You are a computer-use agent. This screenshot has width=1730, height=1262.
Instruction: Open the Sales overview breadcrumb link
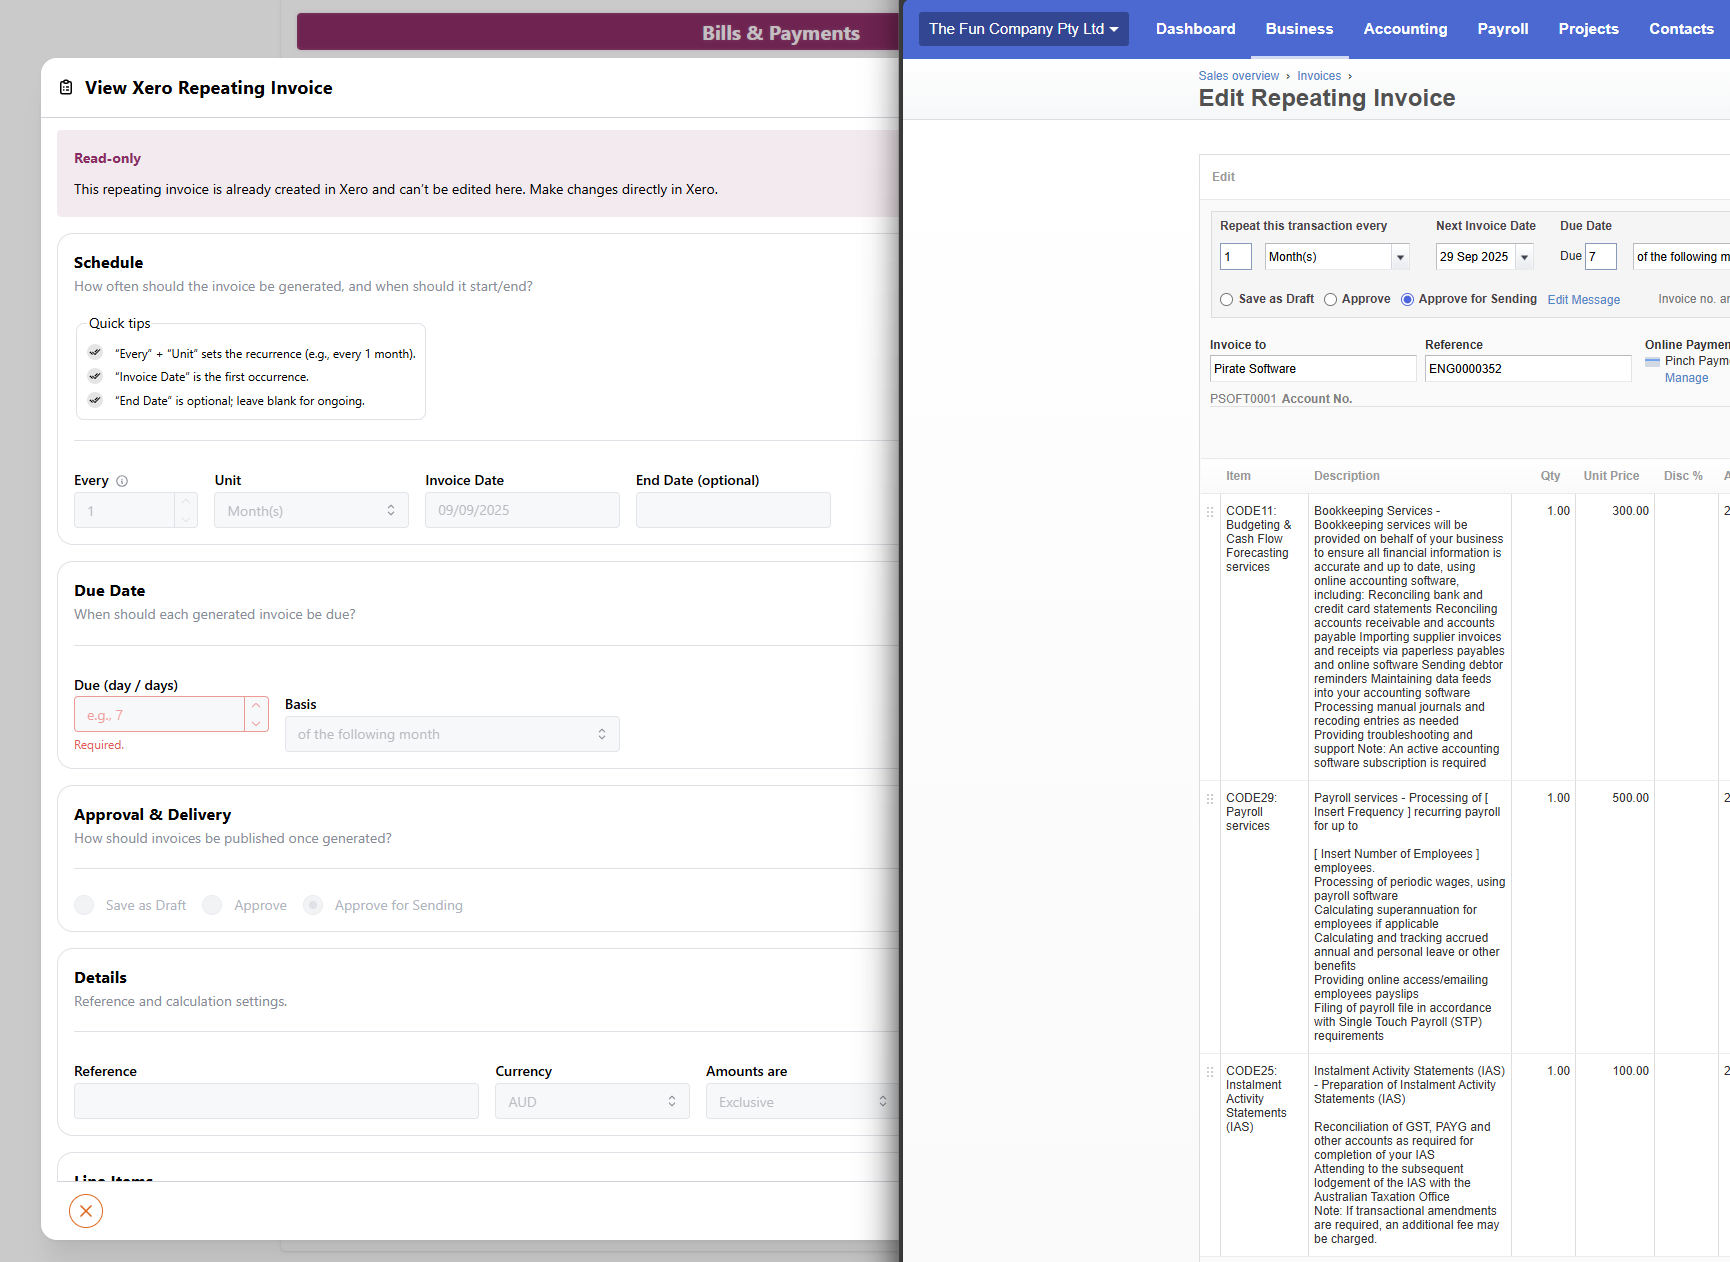[1238, 76]
